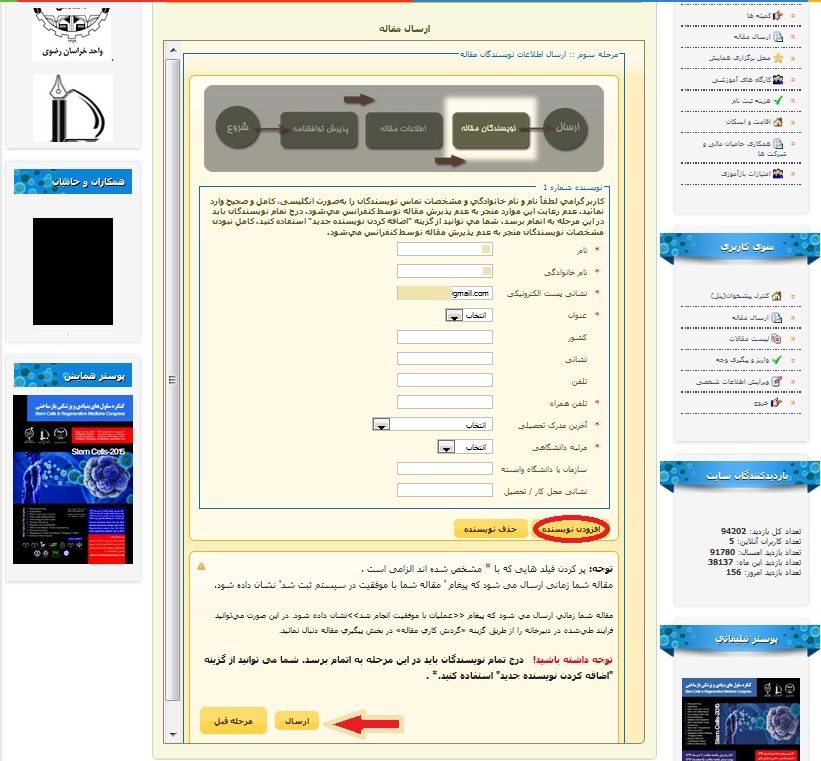821x761 pixels.
Task: Click the icon for لیست مقالات
Action: (x=776, y=339)
